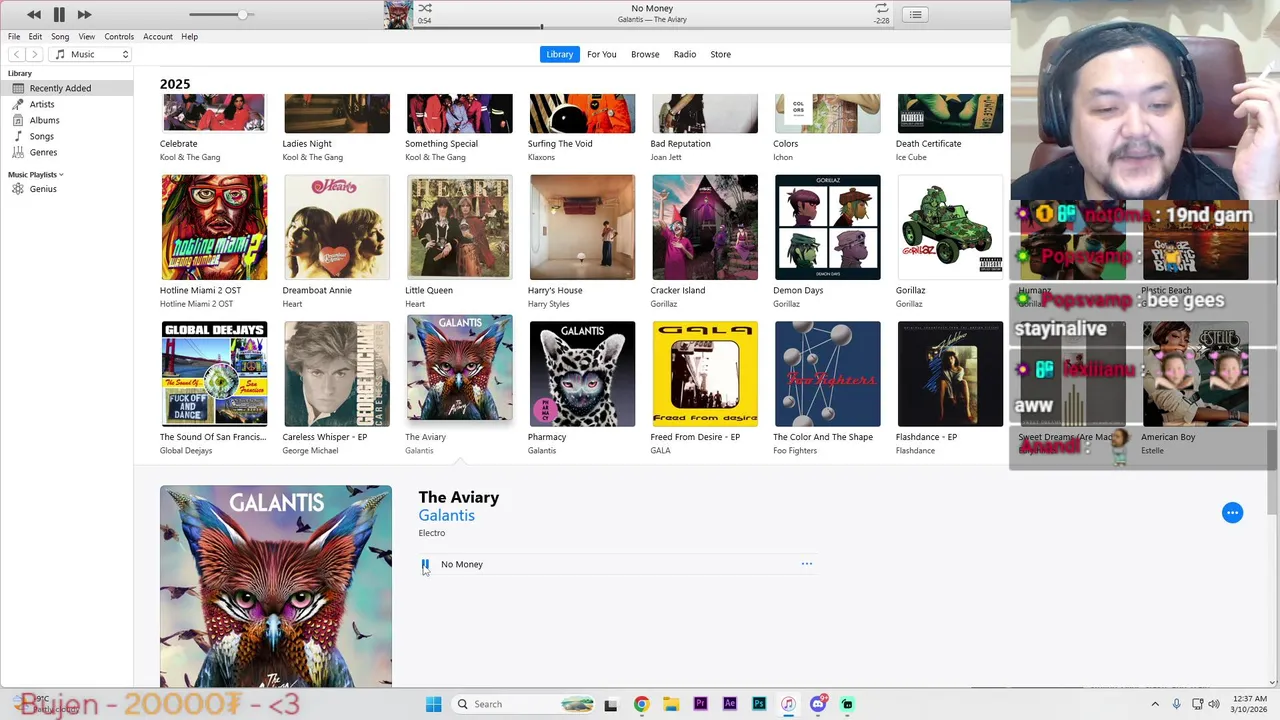Open the Up Next list button
Viewport: 1280px width, 720px height.
pyautogui.click(x=915, y=14)
